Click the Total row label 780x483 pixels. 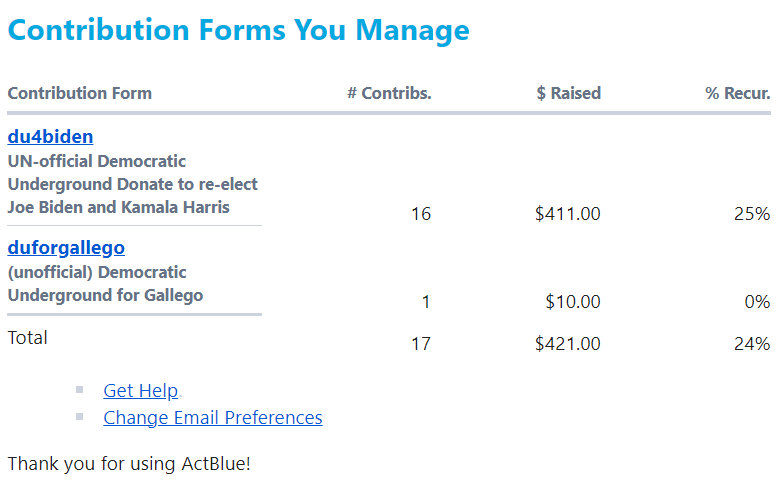(x=28, y=338)
